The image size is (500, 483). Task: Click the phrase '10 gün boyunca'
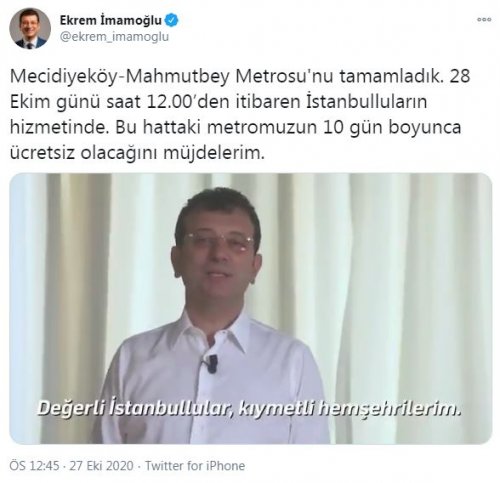[x=392, y=128]
